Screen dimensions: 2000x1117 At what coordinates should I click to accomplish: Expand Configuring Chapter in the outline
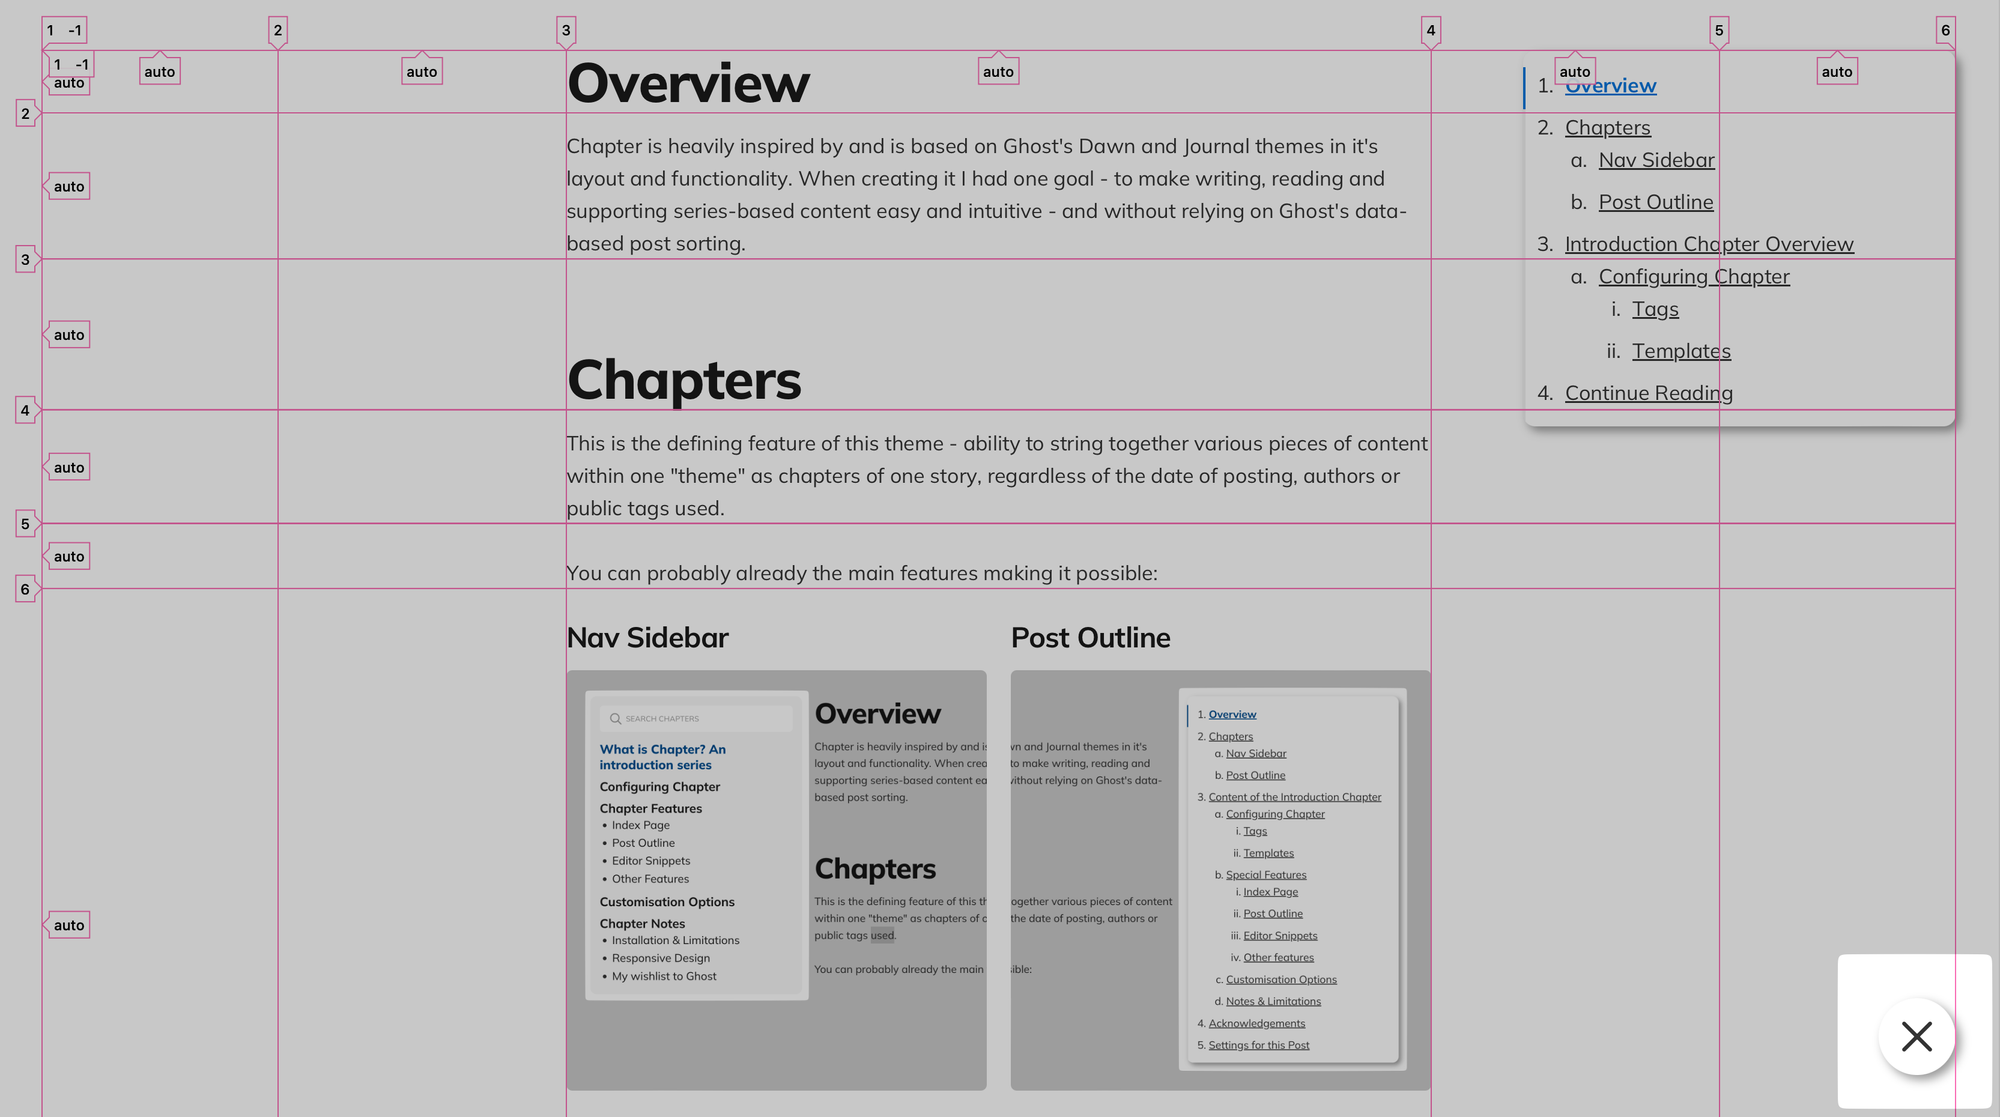pyautogui.click(x=1695, y=276)
